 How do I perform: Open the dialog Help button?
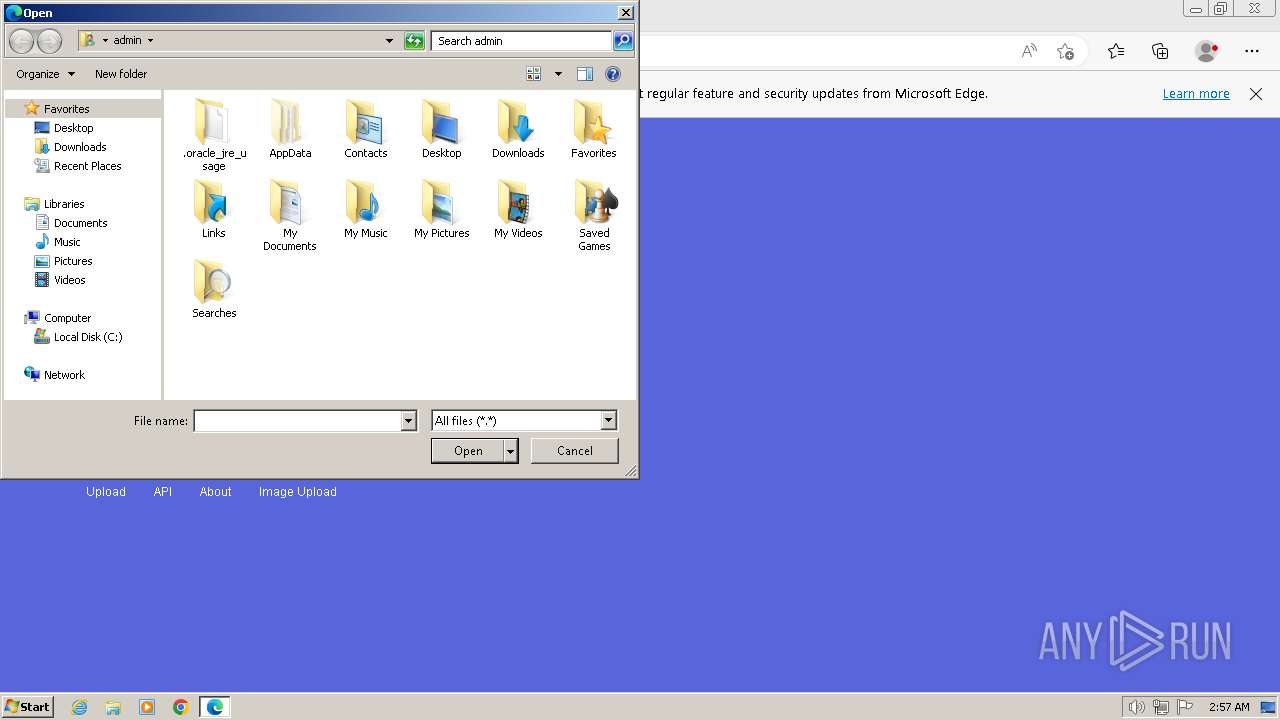(x=613, y=74)
